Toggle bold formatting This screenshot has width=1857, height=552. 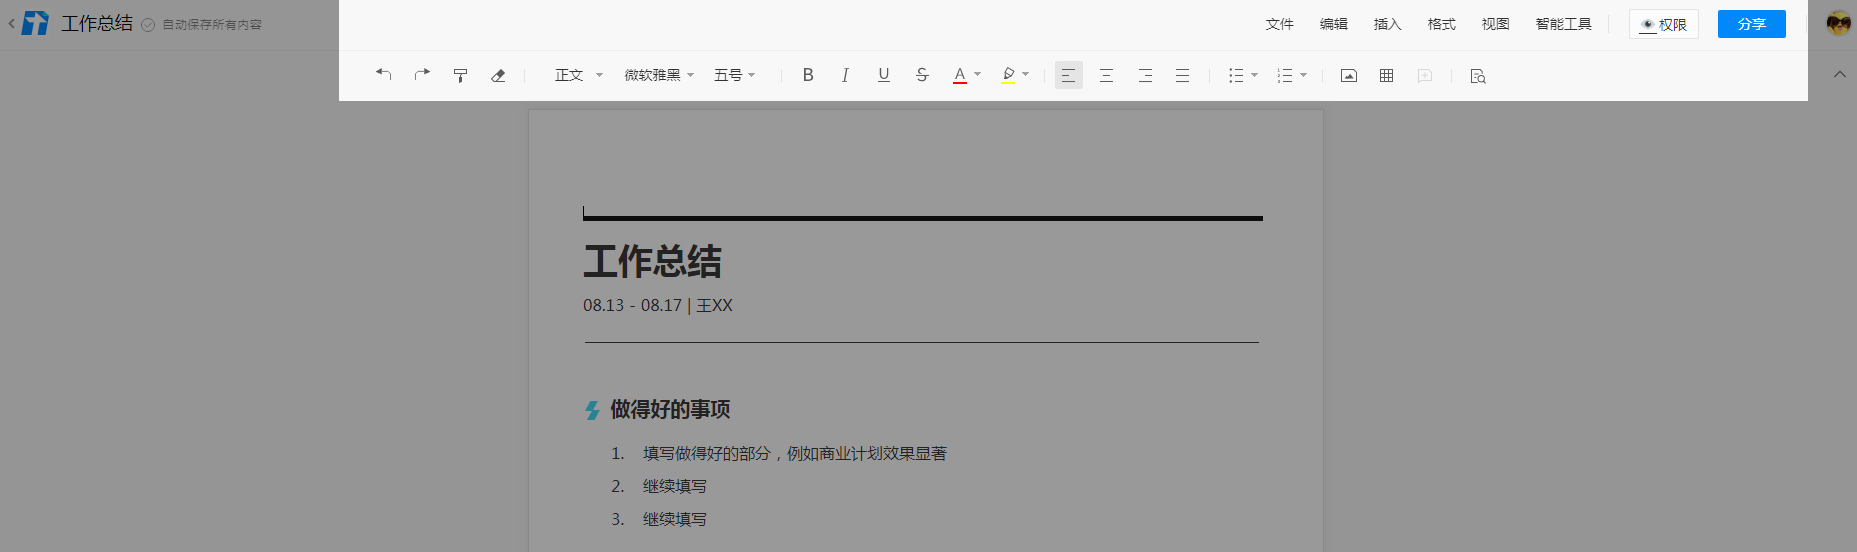pyautogui.click(x=808, y=75)
